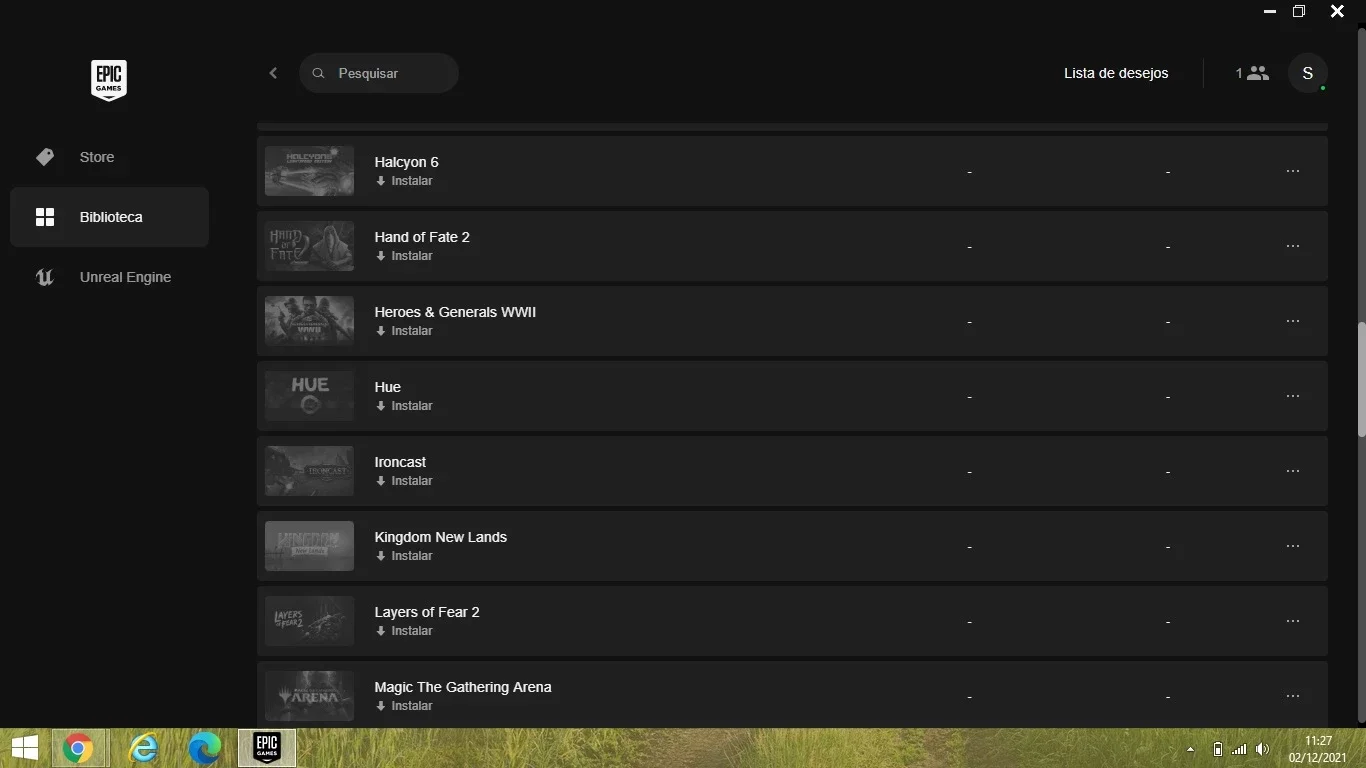Viewport: 1366px width, 768px height.
Task: Show hidden system tray icons
Action: click(x=1190, y=749)
